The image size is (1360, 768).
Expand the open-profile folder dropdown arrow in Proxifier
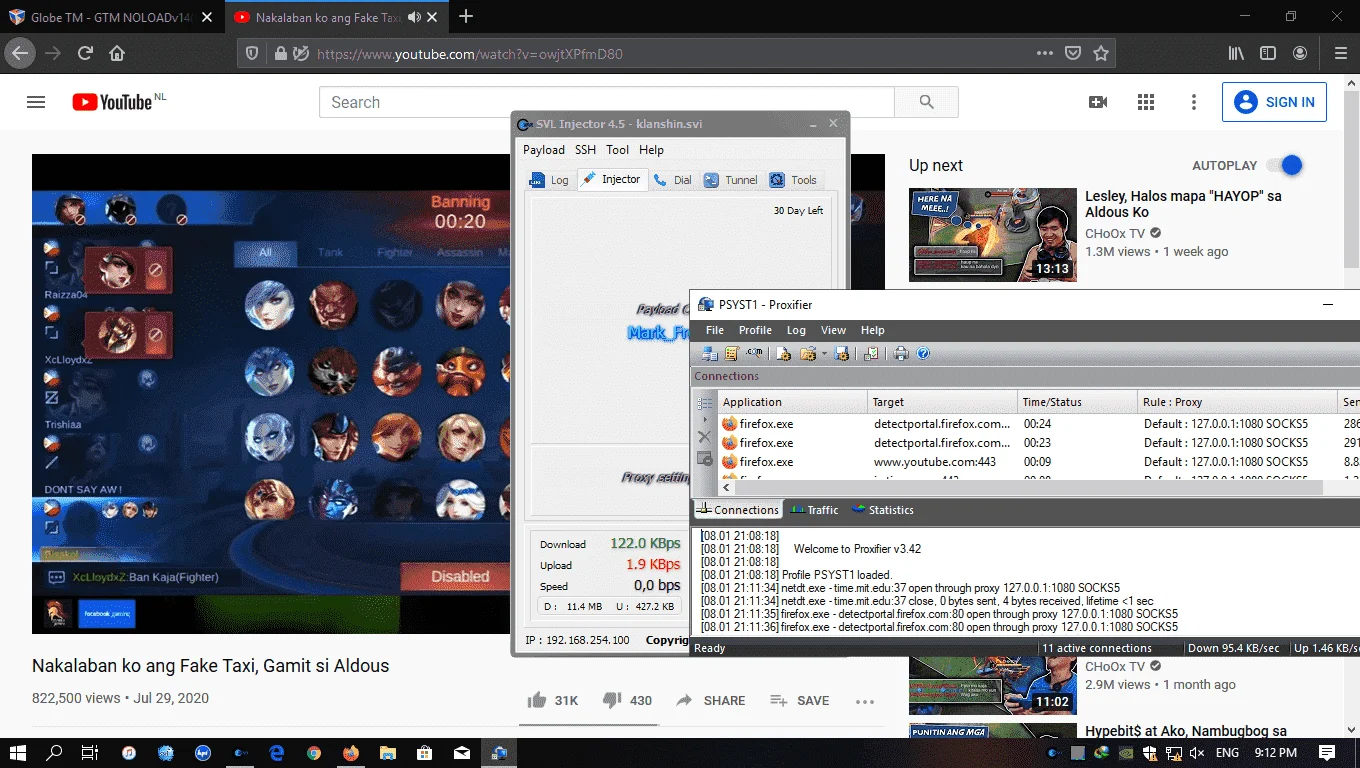coord(824,353)
